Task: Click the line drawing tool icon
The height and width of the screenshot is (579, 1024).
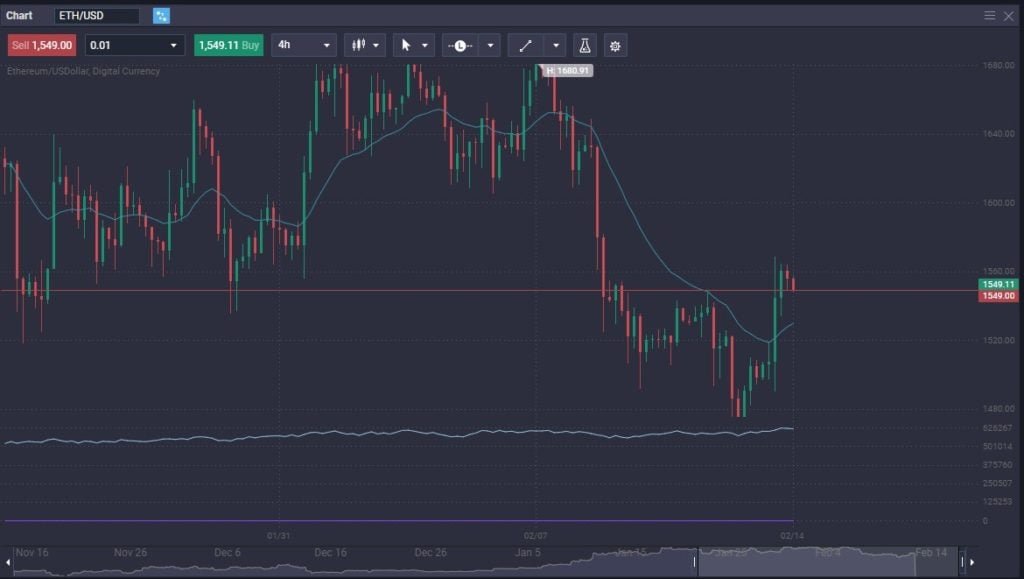Action: pyautogui.click(x=525, y=45)
